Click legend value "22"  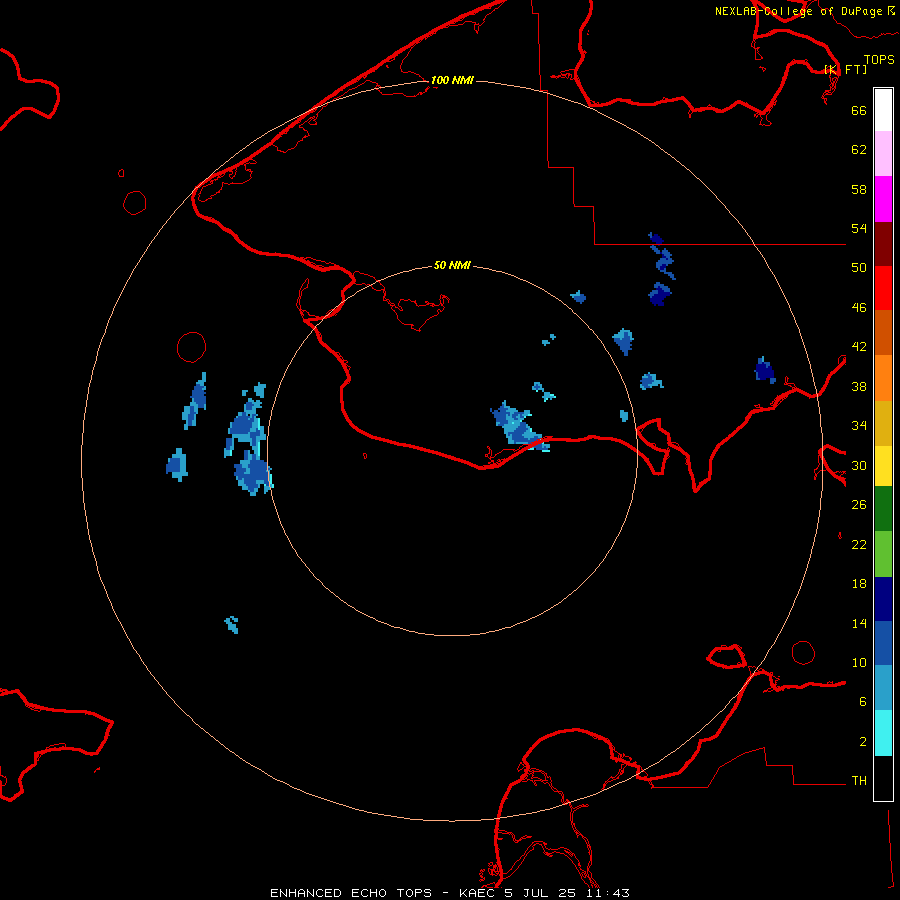[859, 545]
